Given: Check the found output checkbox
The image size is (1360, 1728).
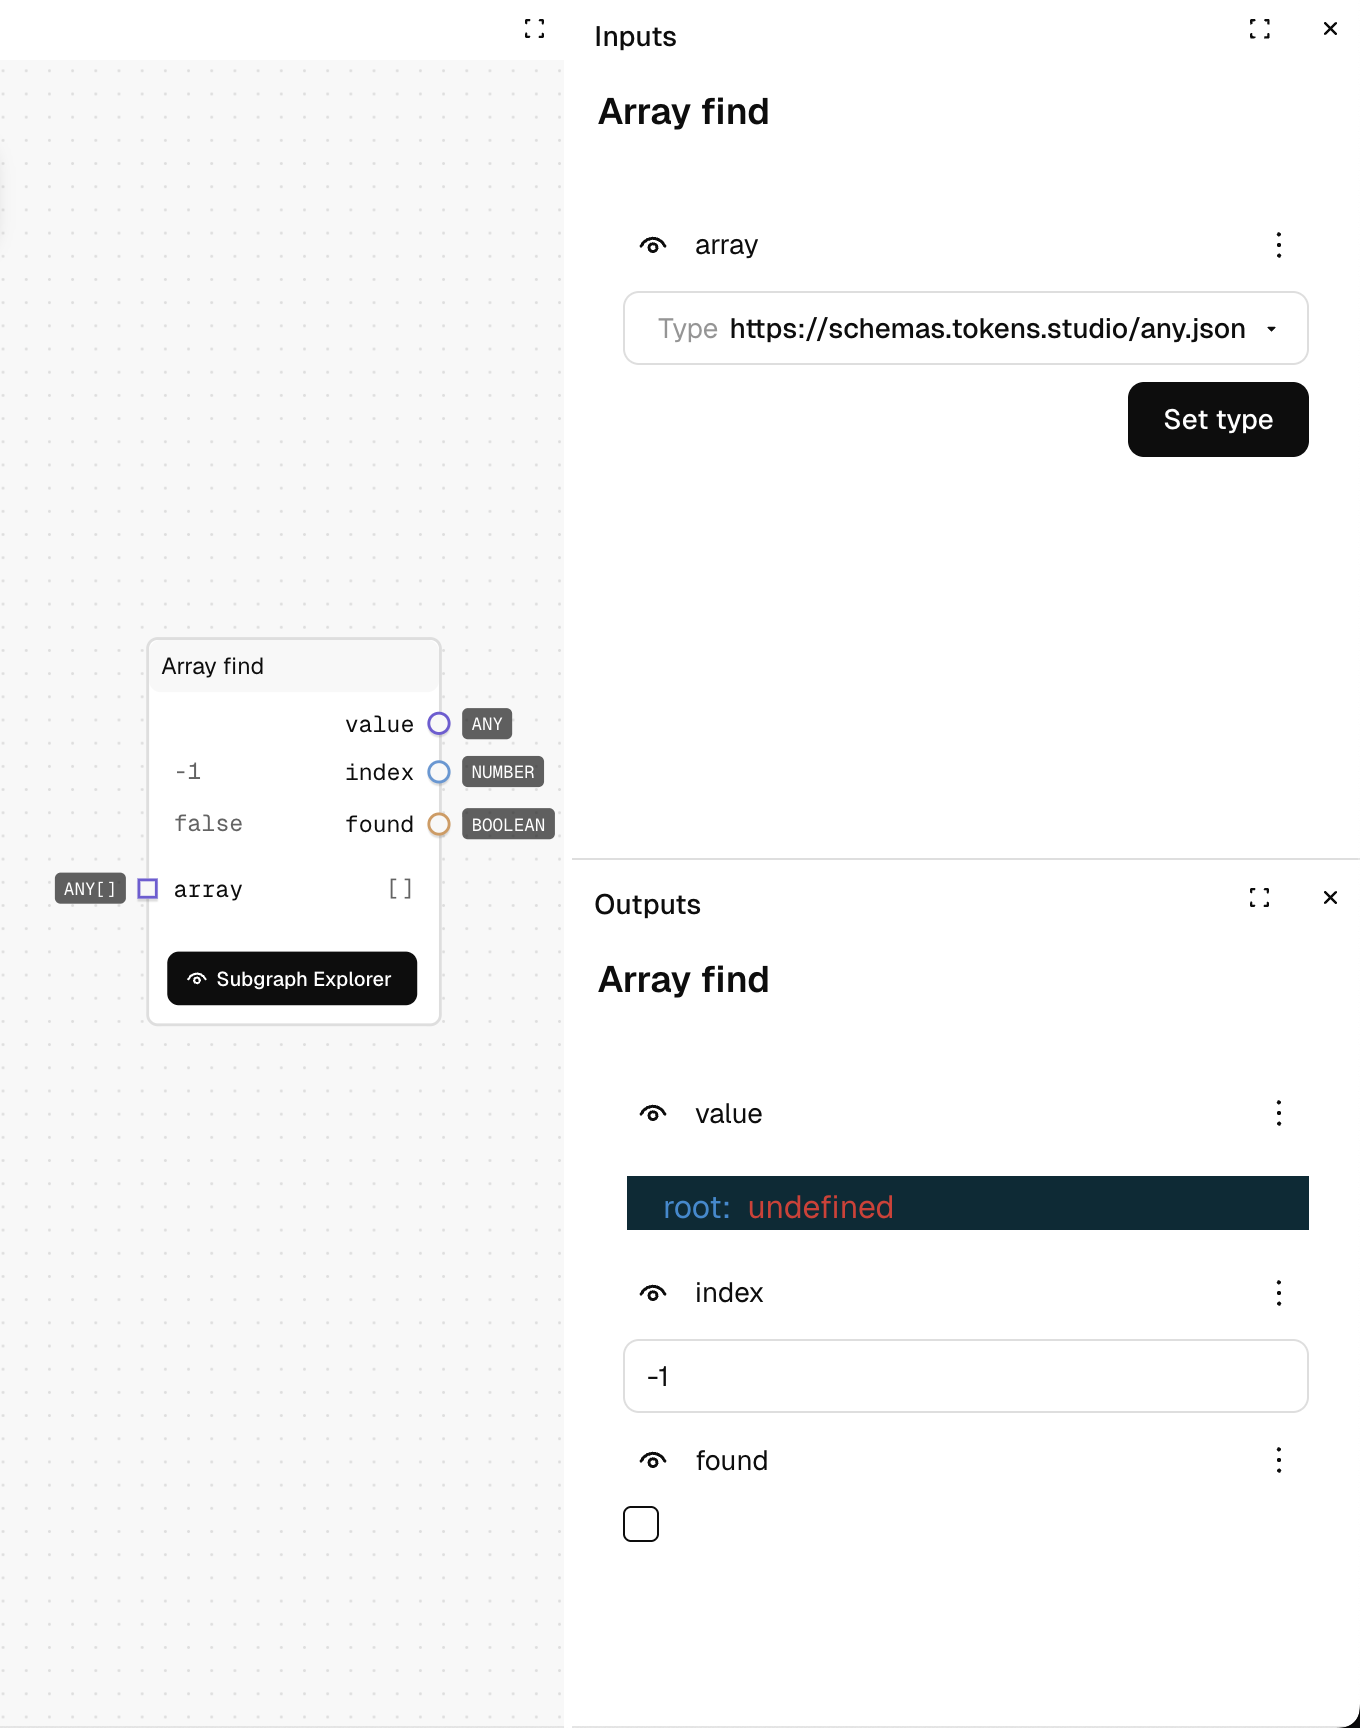Looking at the screenshot, I should tap(641, 1524).
